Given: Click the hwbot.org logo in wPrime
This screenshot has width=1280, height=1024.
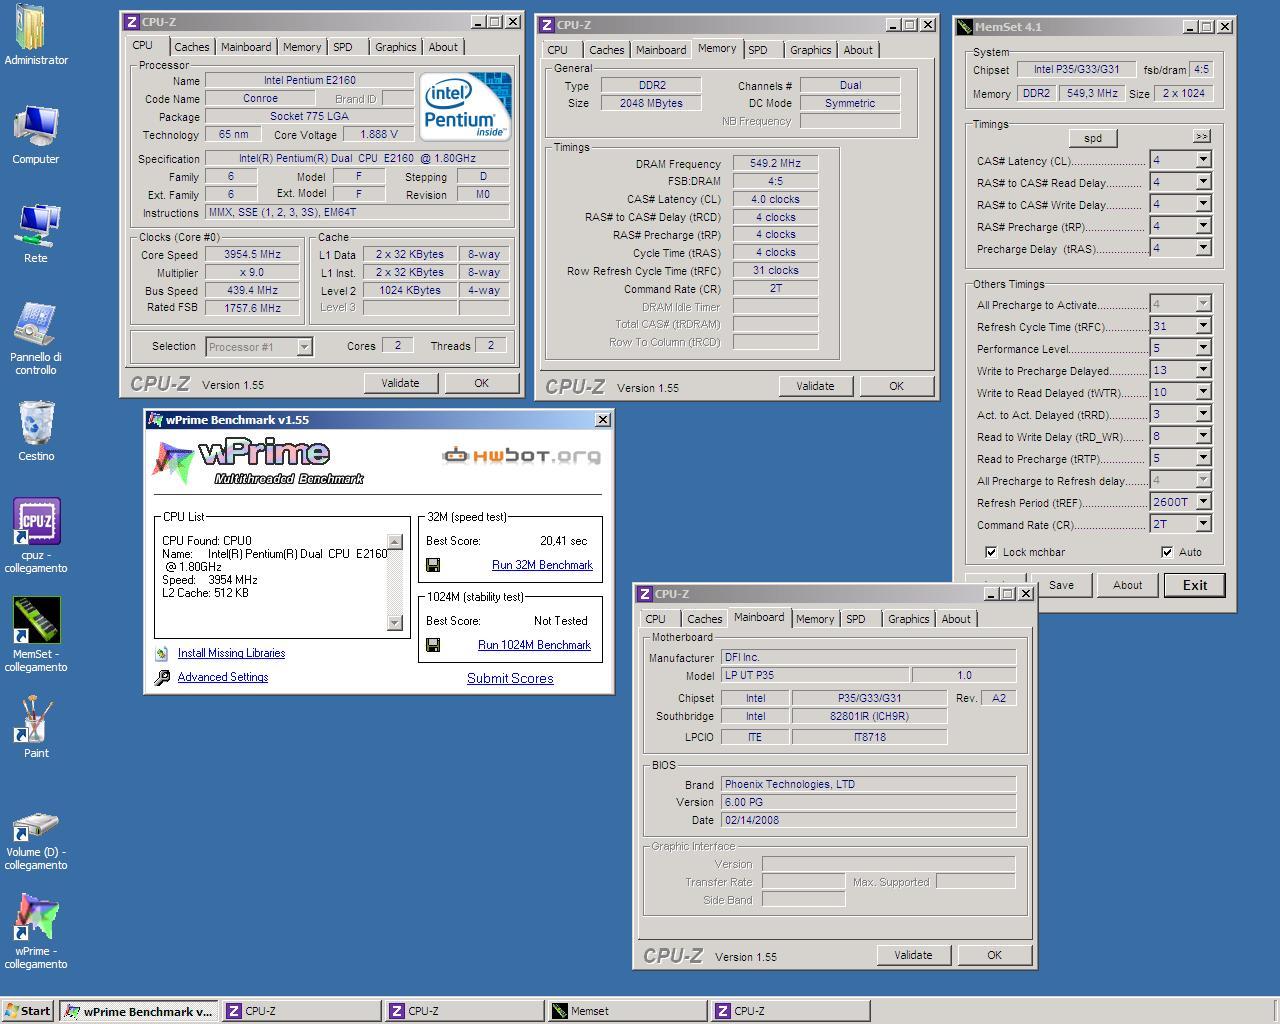Looking at the screenshot, I should (521, 456).
